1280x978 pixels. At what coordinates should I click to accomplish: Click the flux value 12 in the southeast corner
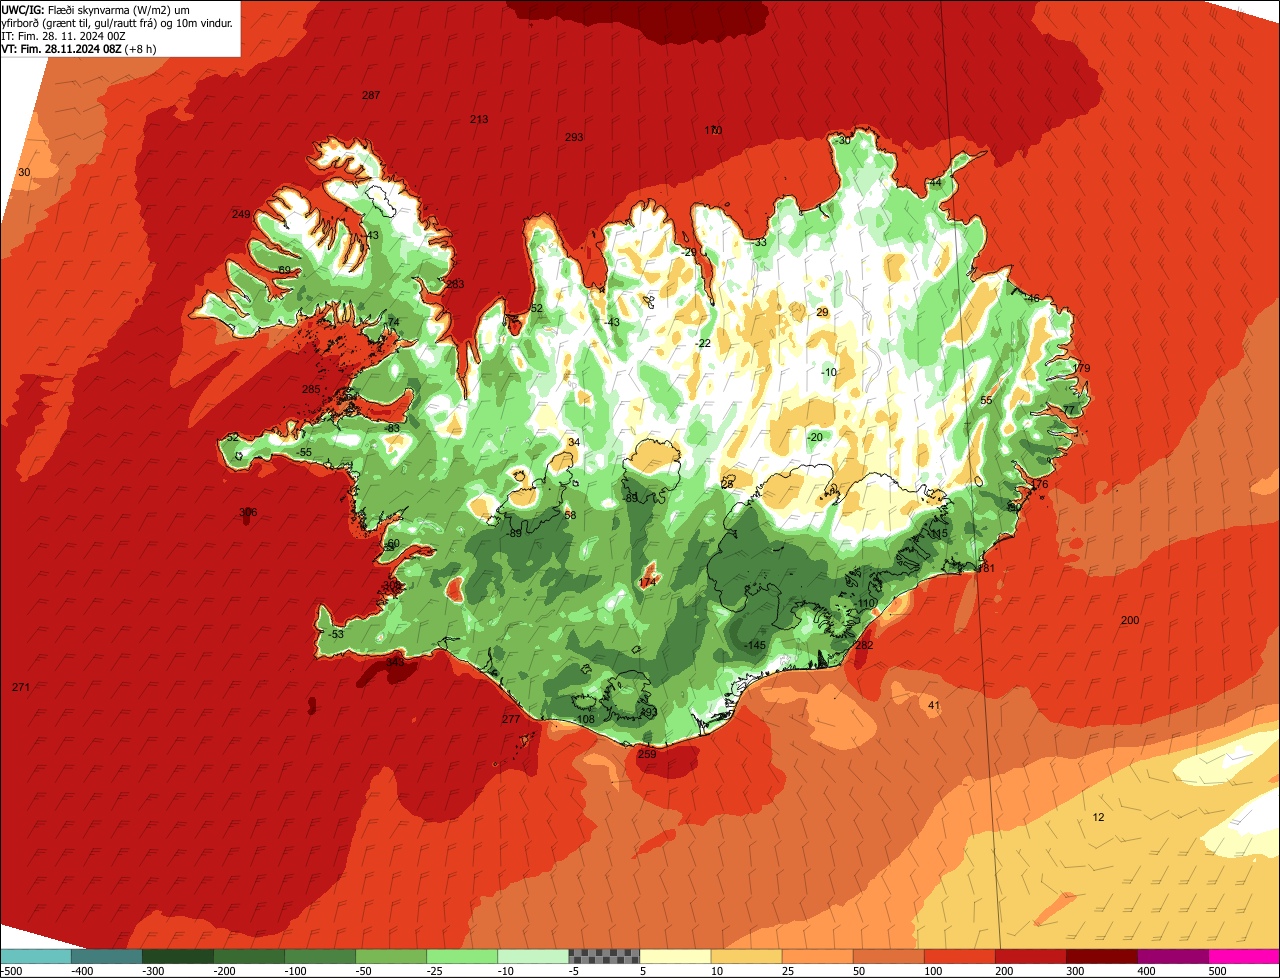1098,817
